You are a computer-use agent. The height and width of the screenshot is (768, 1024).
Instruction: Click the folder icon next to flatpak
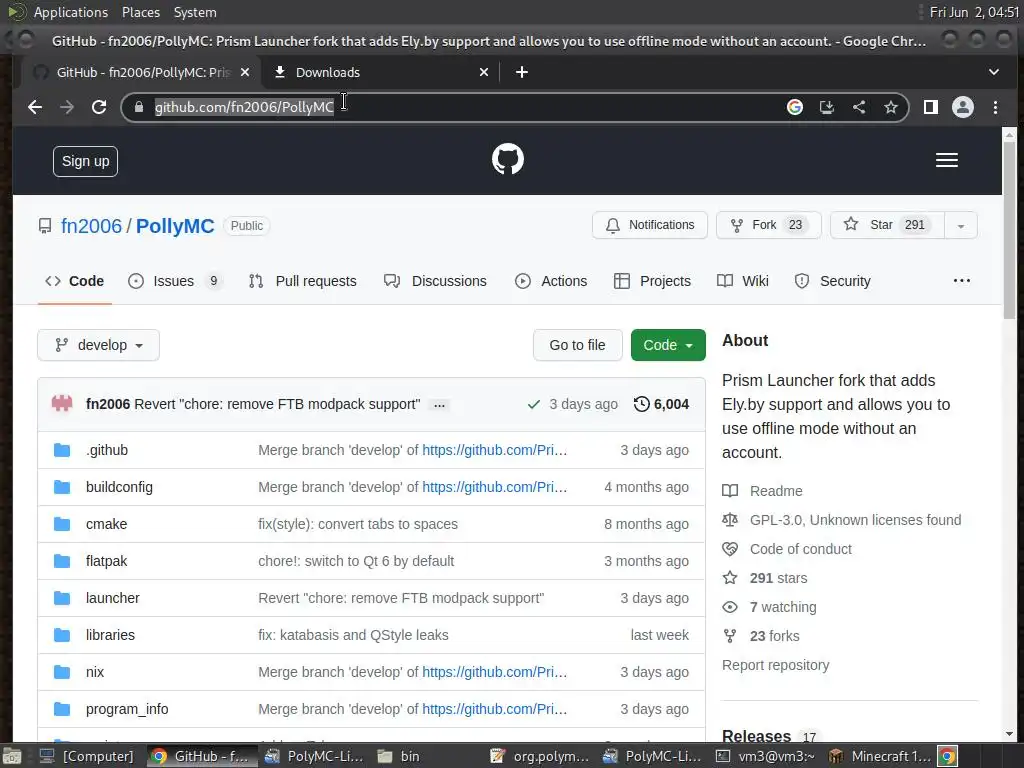click(62, 561)
